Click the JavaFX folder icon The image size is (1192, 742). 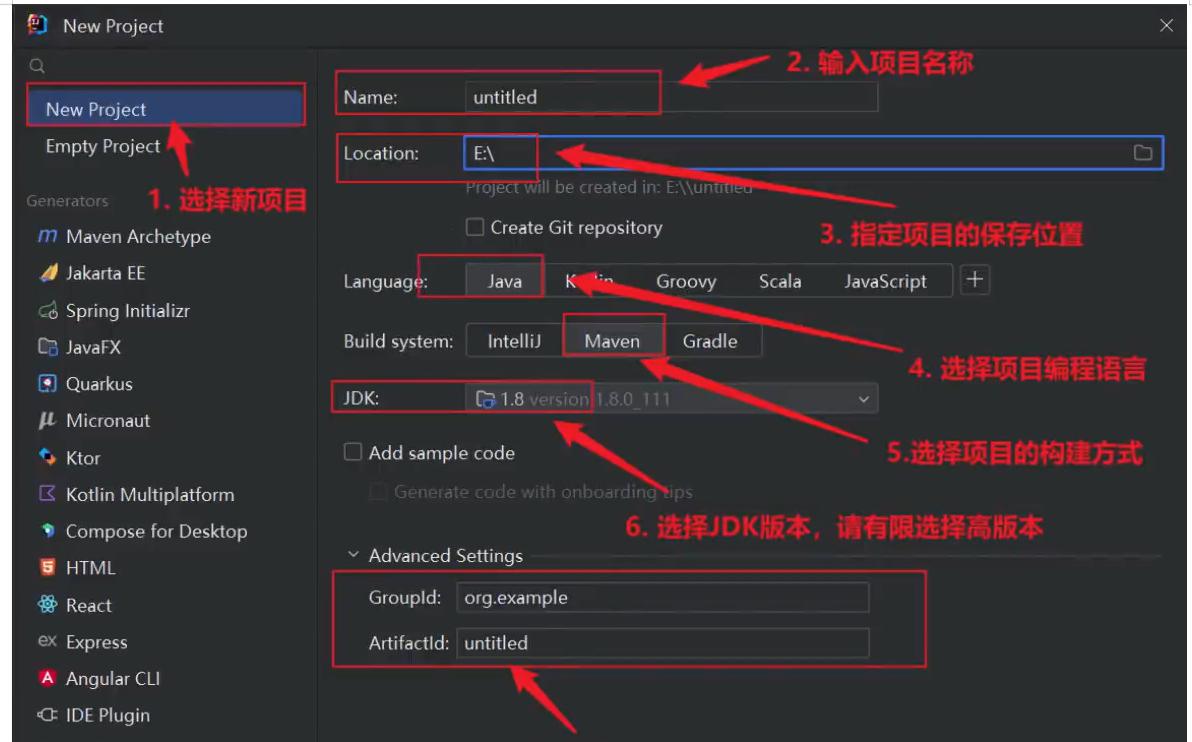48,347
